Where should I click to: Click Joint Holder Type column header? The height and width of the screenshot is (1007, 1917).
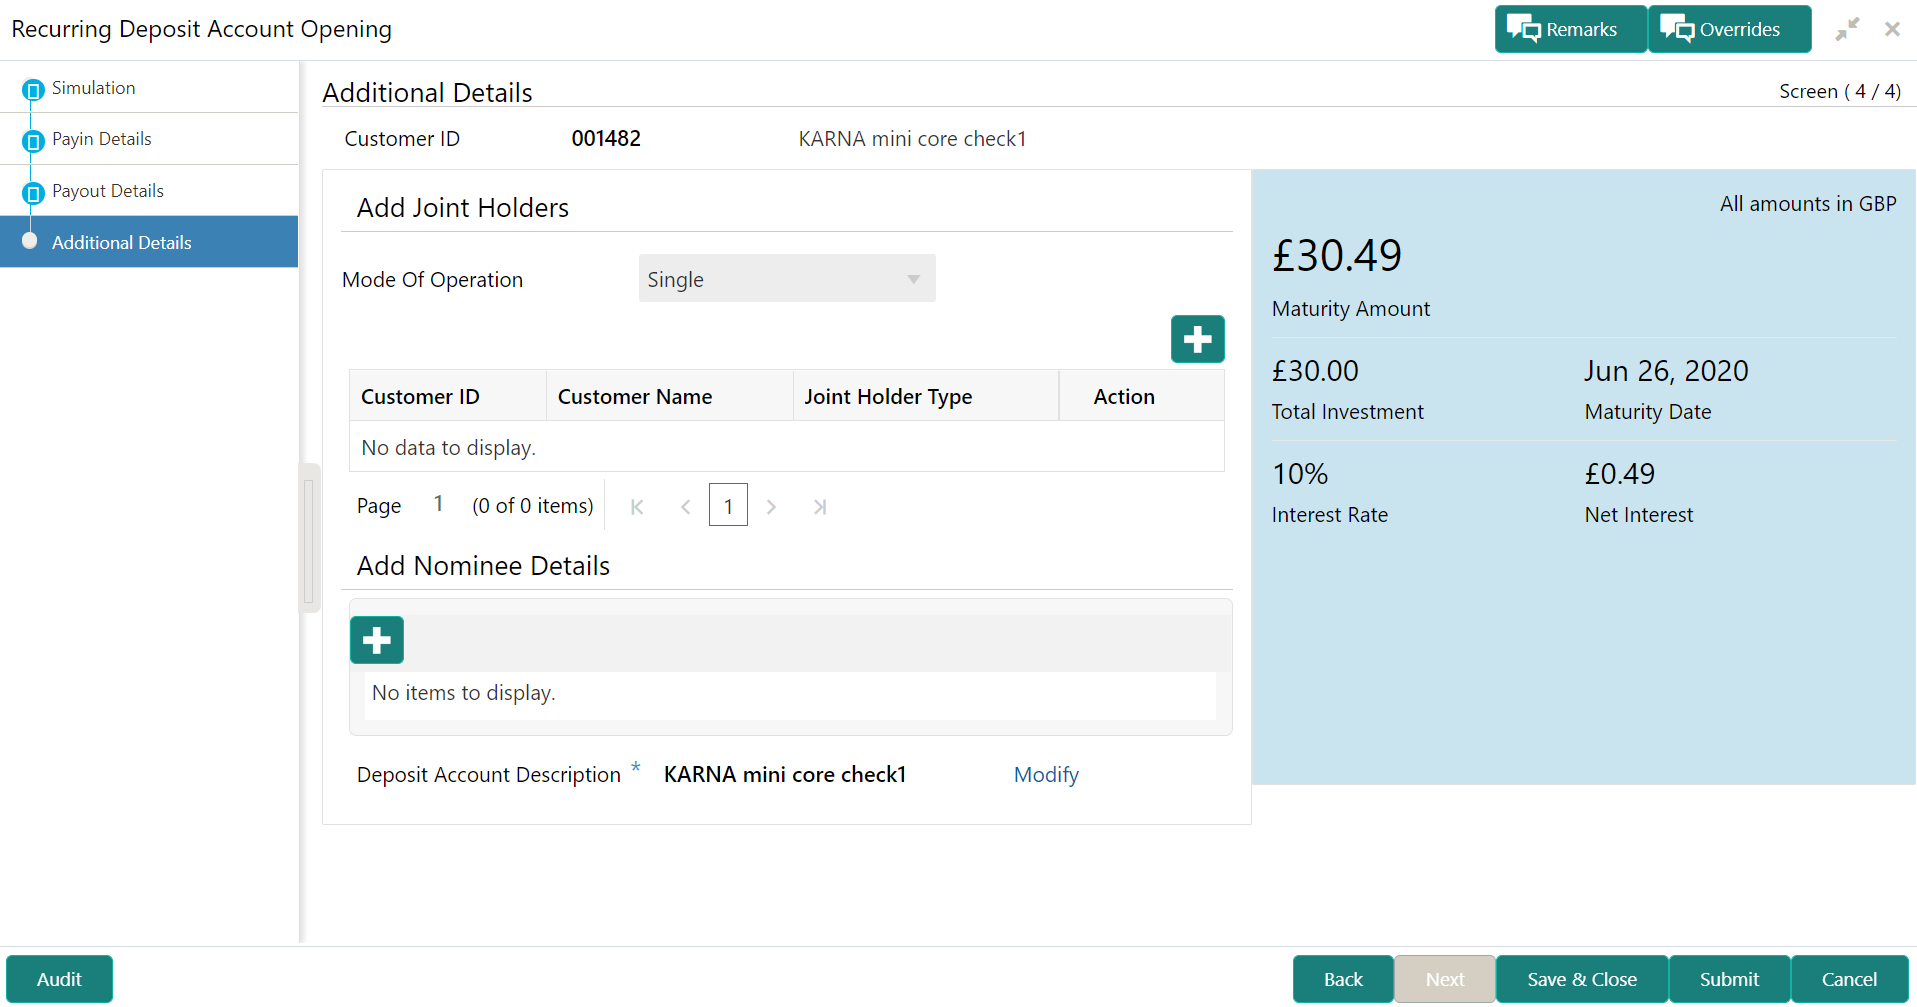(x=926, y=396)
